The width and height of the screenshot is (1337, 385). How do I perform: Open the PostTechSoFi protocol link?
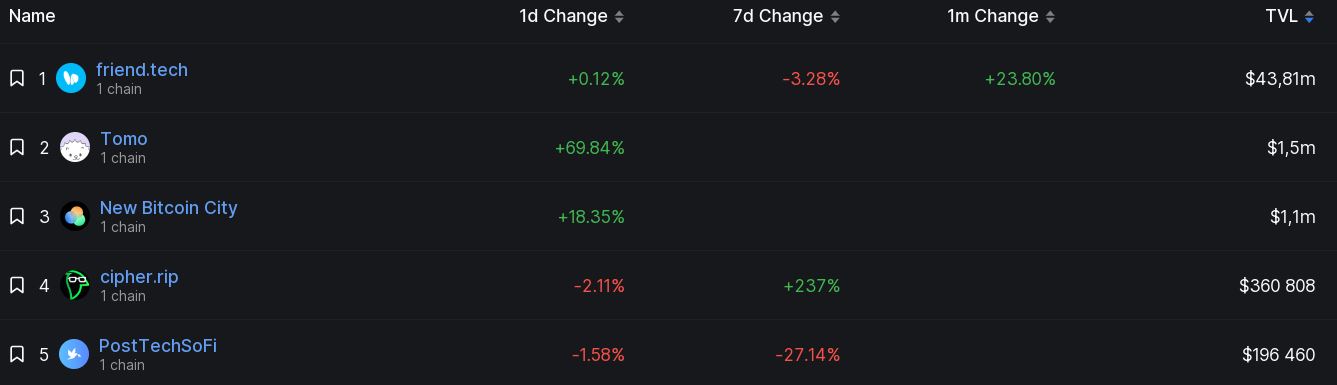click(158, 346)
